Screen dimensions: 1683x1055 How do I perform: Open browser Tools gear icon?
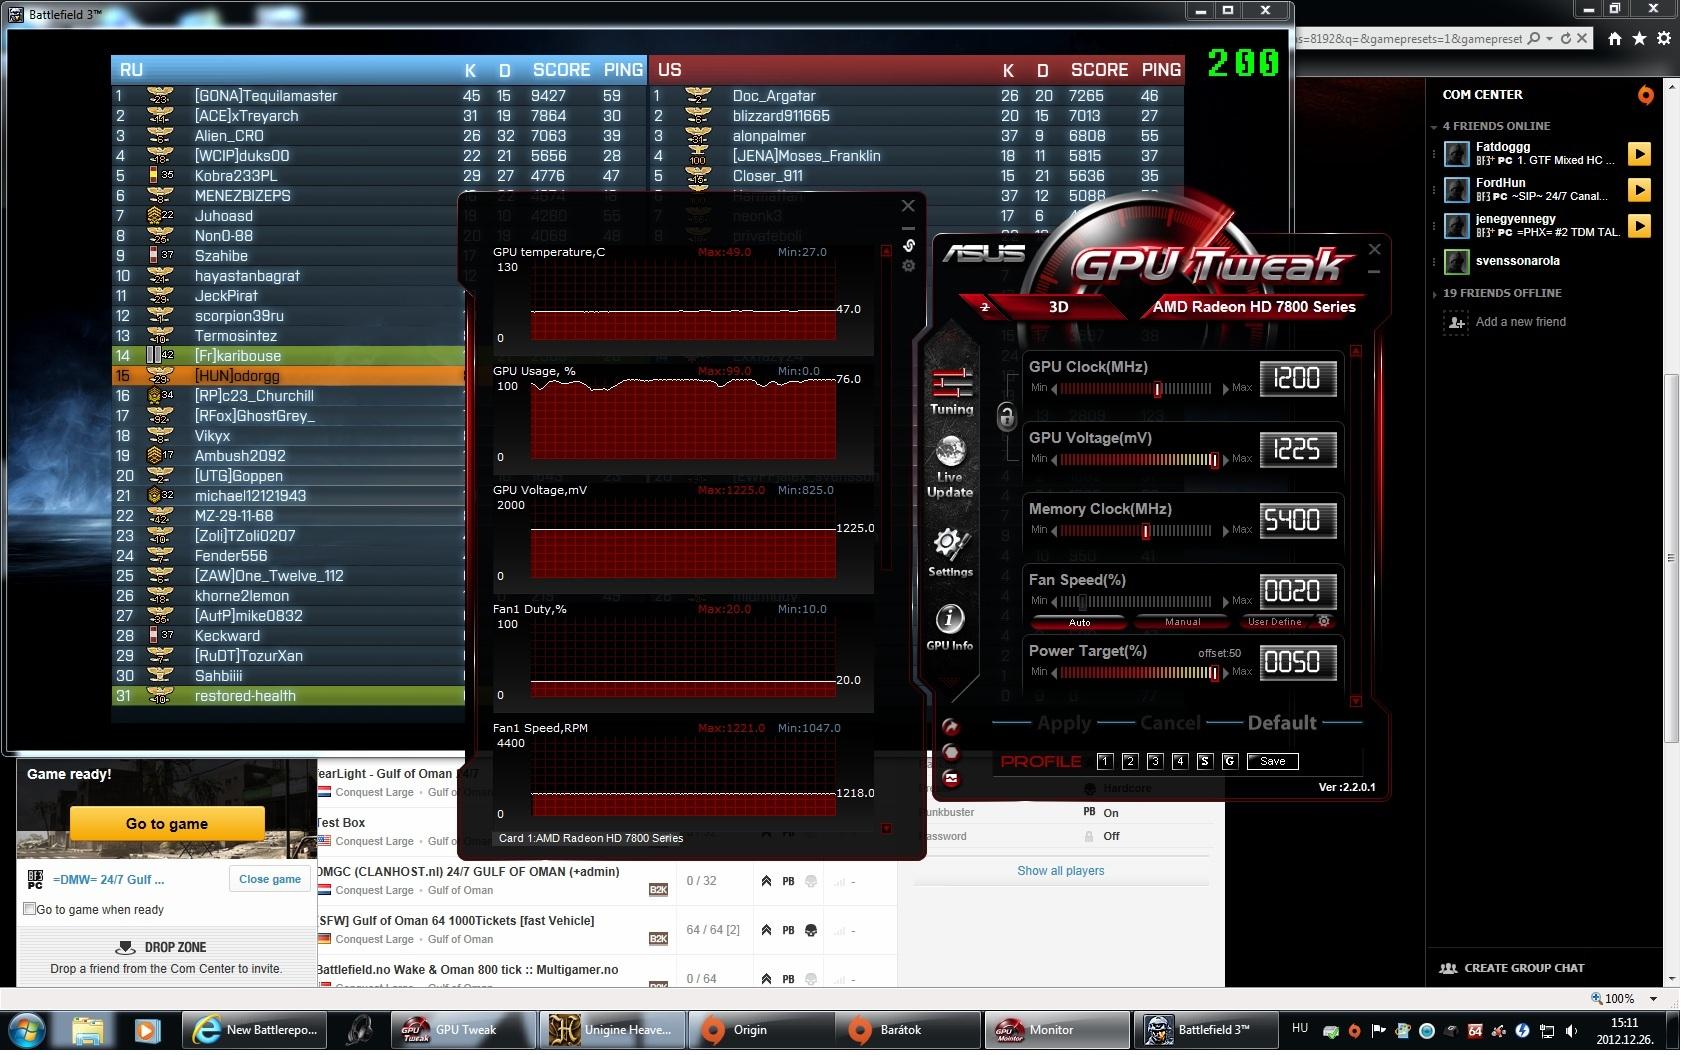click(x=1664, y=39)
